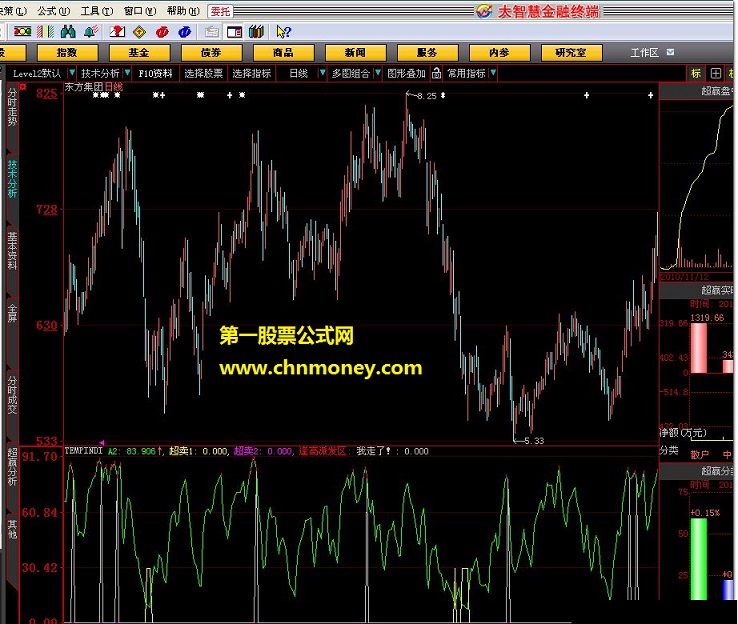The width and height of the screenshot is (738, 624).
Task: Expand the 技术分析 dropdown arrow
Action: tap(127, 73)
